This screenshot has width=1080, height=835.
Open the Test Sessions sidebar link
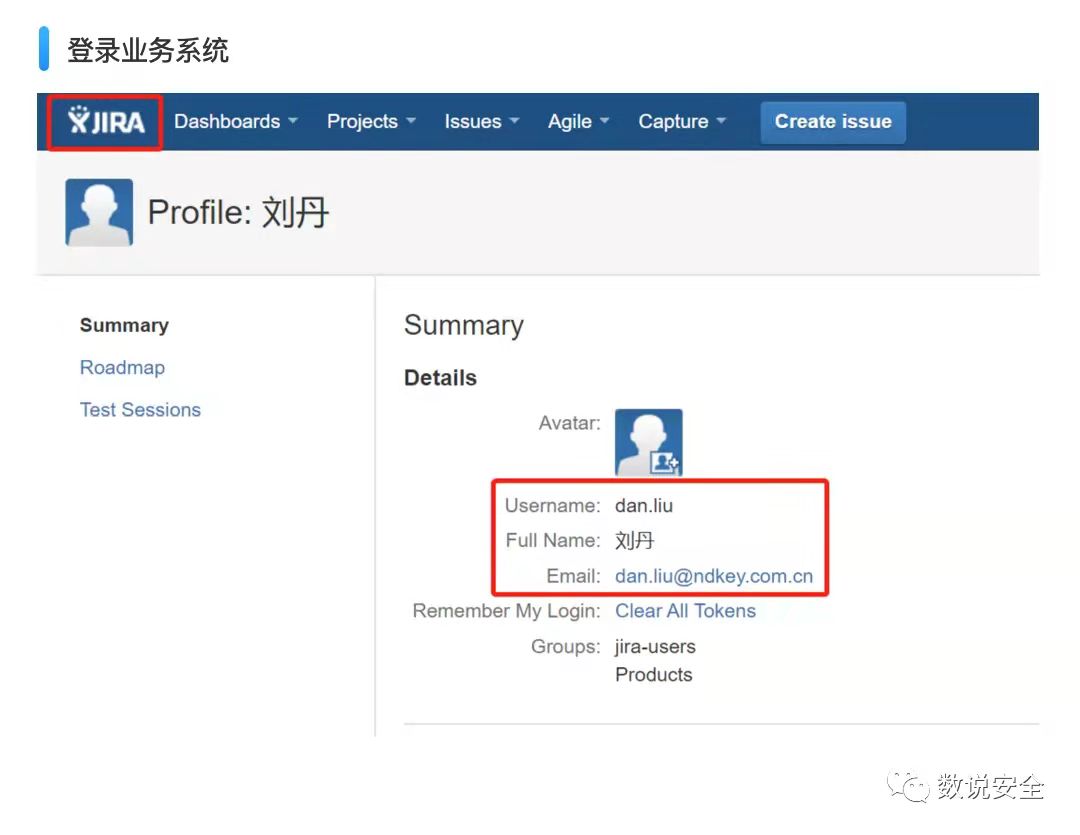(x=140, y=410)
